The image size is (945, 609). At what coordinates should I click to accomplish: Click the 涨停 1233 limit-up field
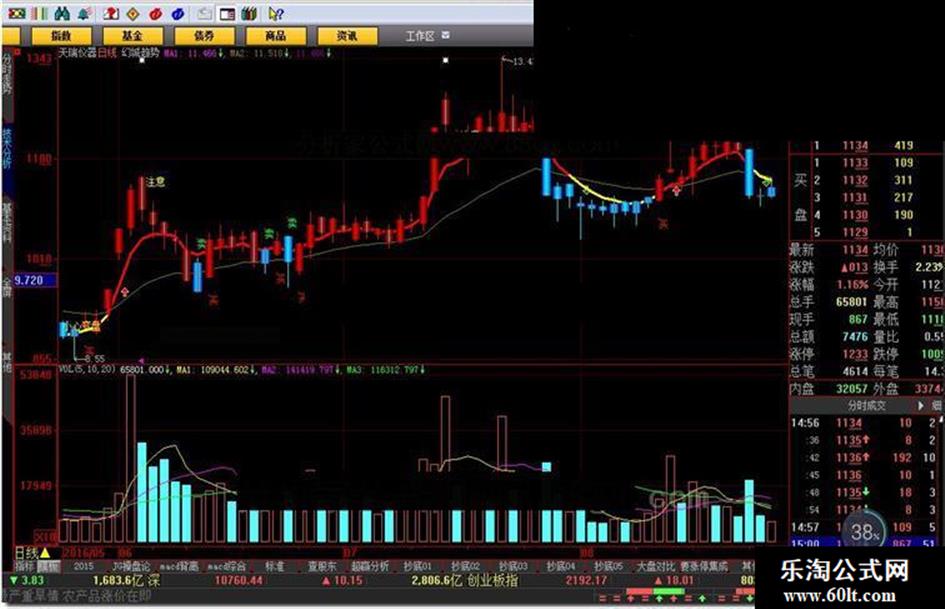pos(829,354)
